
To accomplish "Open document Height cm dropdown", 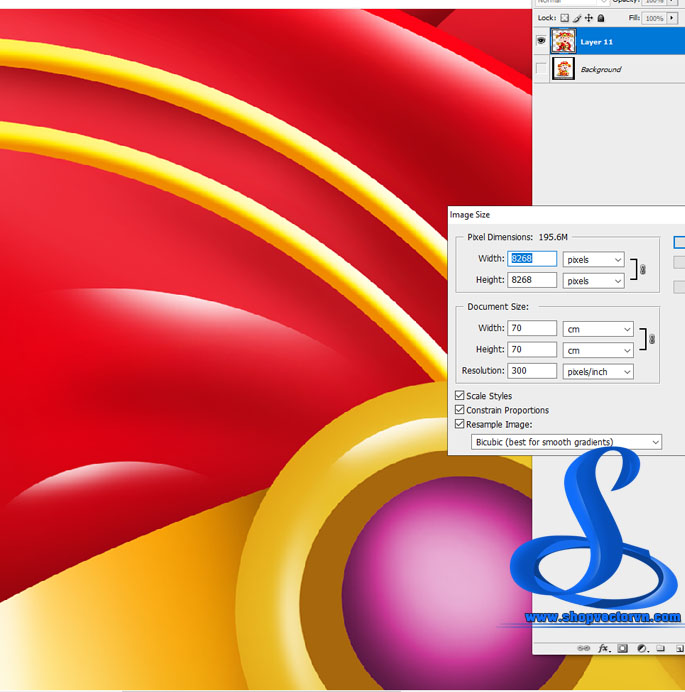I will [x=598, y=350].
